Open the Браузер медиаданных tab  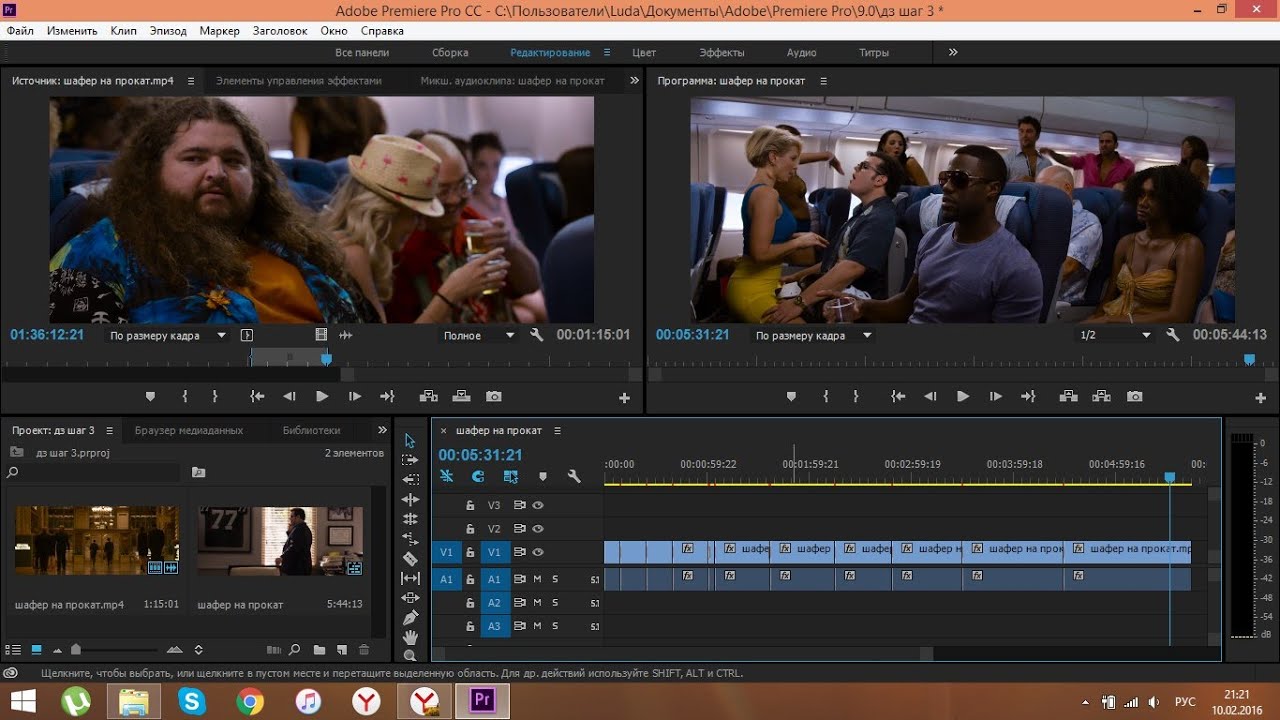(189, 430)
